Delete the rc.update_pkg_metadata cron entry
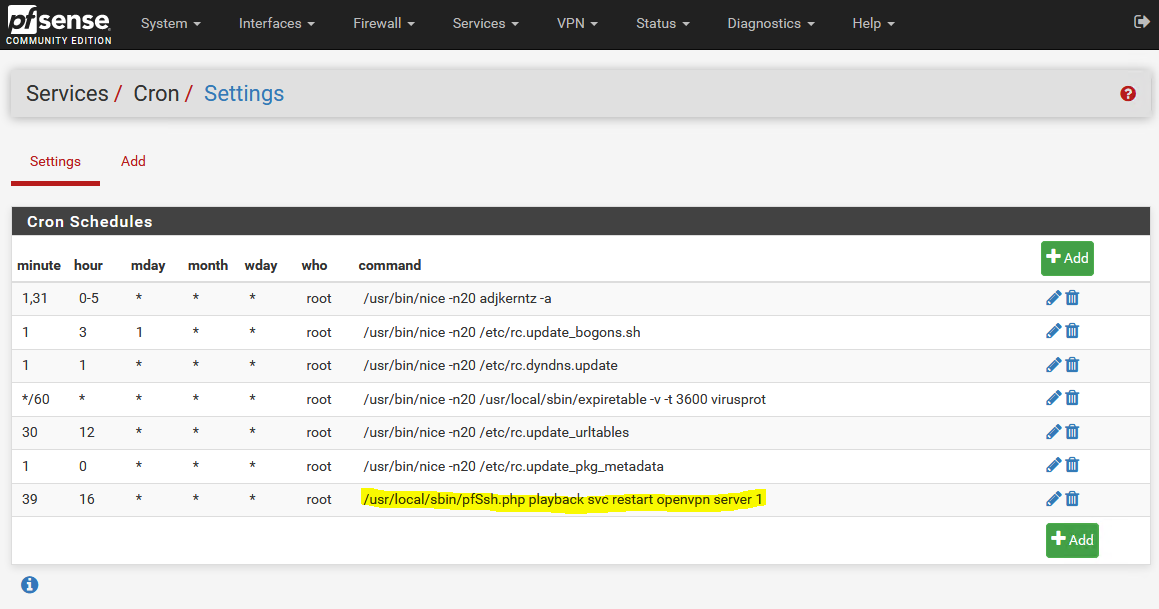This screenshot has height=609, width=1159. click(1072, 465)
